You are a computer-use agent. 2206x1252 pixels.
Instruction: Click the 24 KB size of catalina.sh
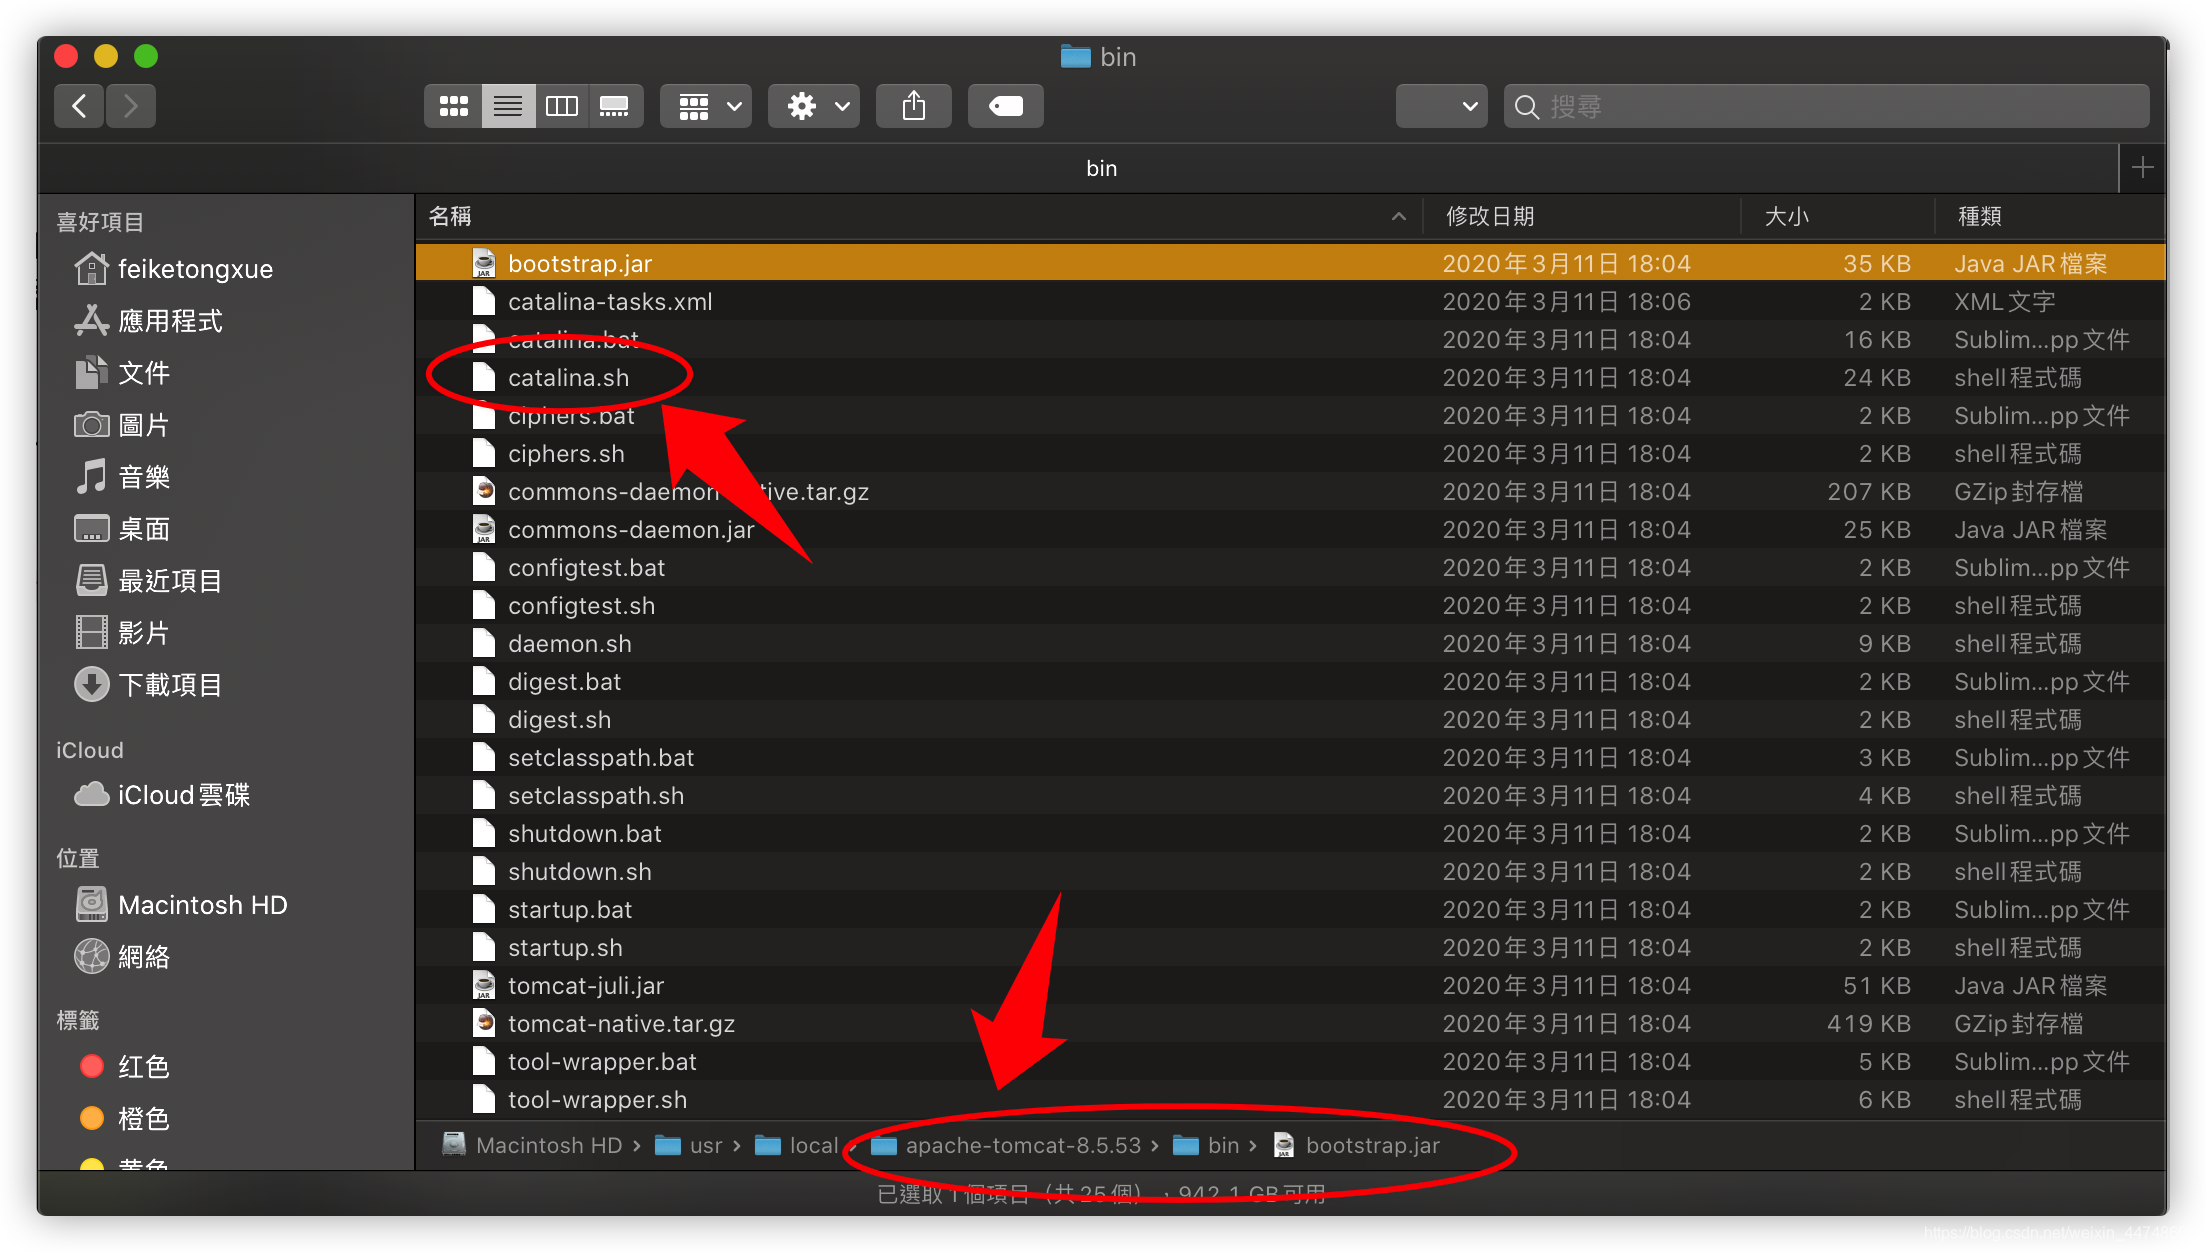click(1877, 378)
